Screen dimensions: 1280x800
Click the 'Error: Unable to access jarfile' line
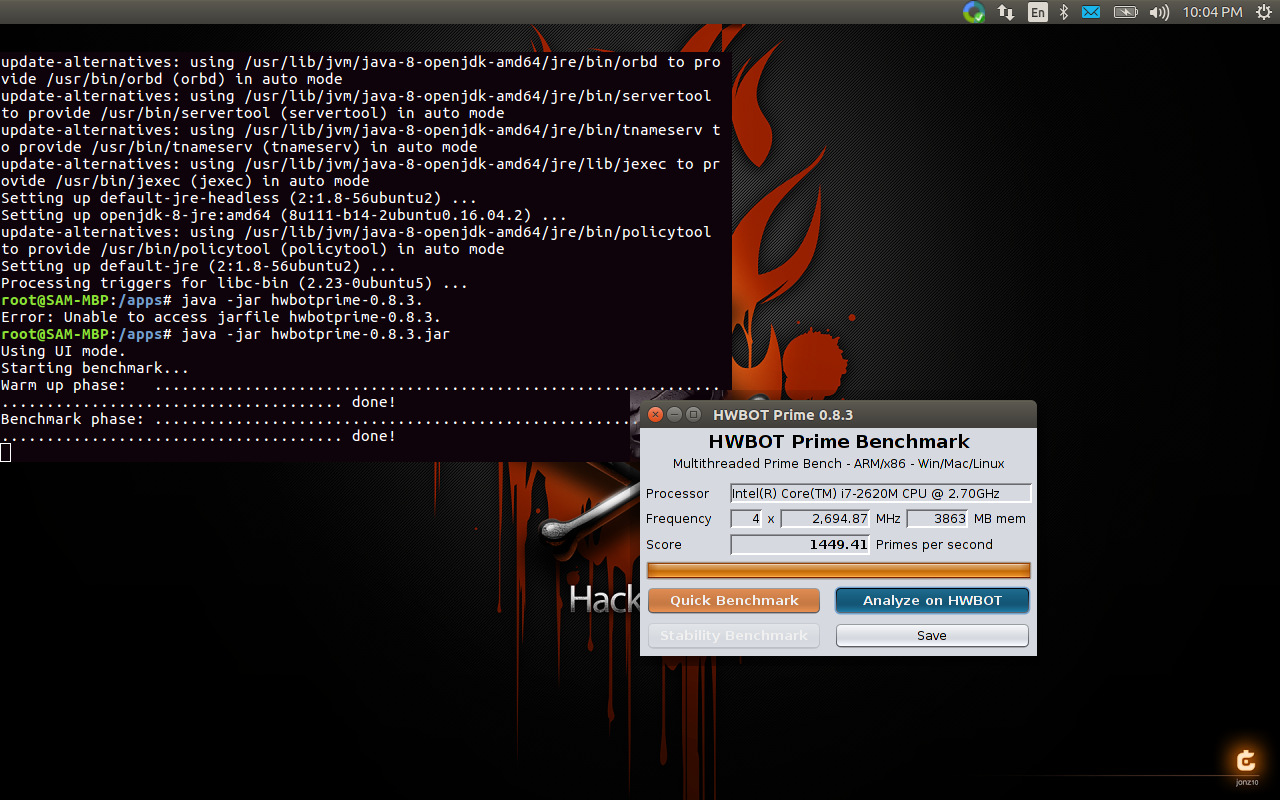pyautogui.click(x=220, y=317)
